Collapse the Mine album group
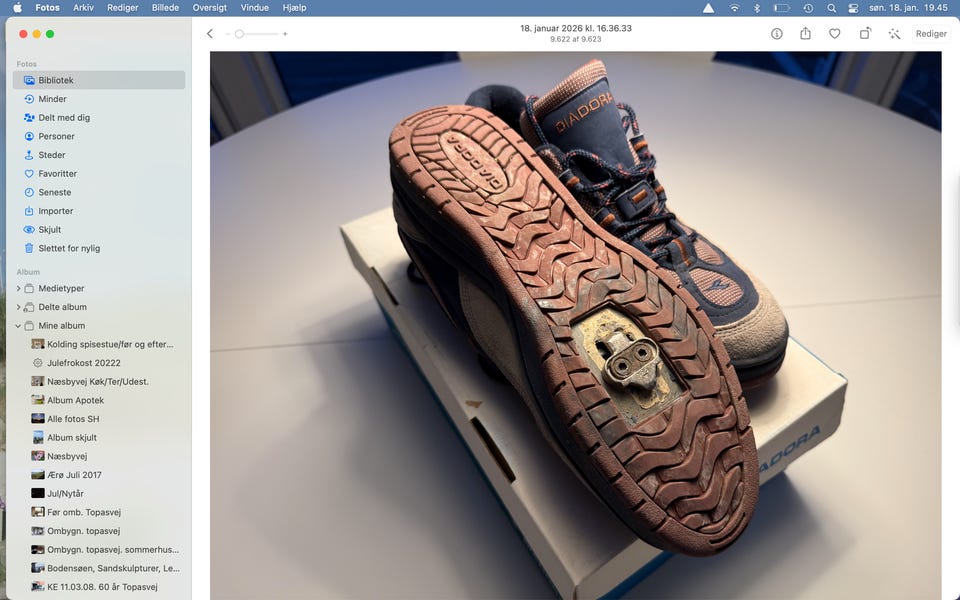The height and width of the screenshot is (600, 960). pyautogui.click(x=18, y=326)
